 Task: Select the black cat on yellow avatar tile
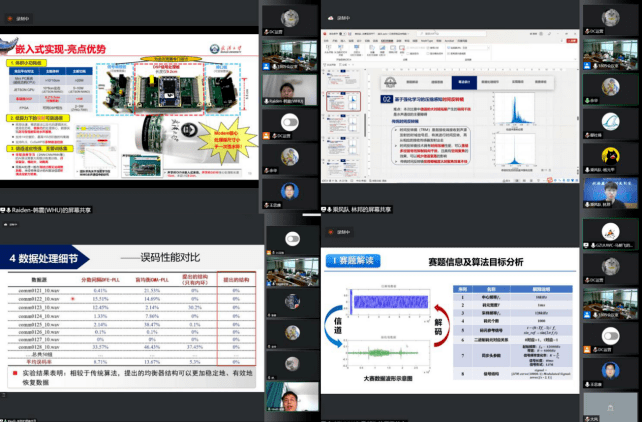610,158
